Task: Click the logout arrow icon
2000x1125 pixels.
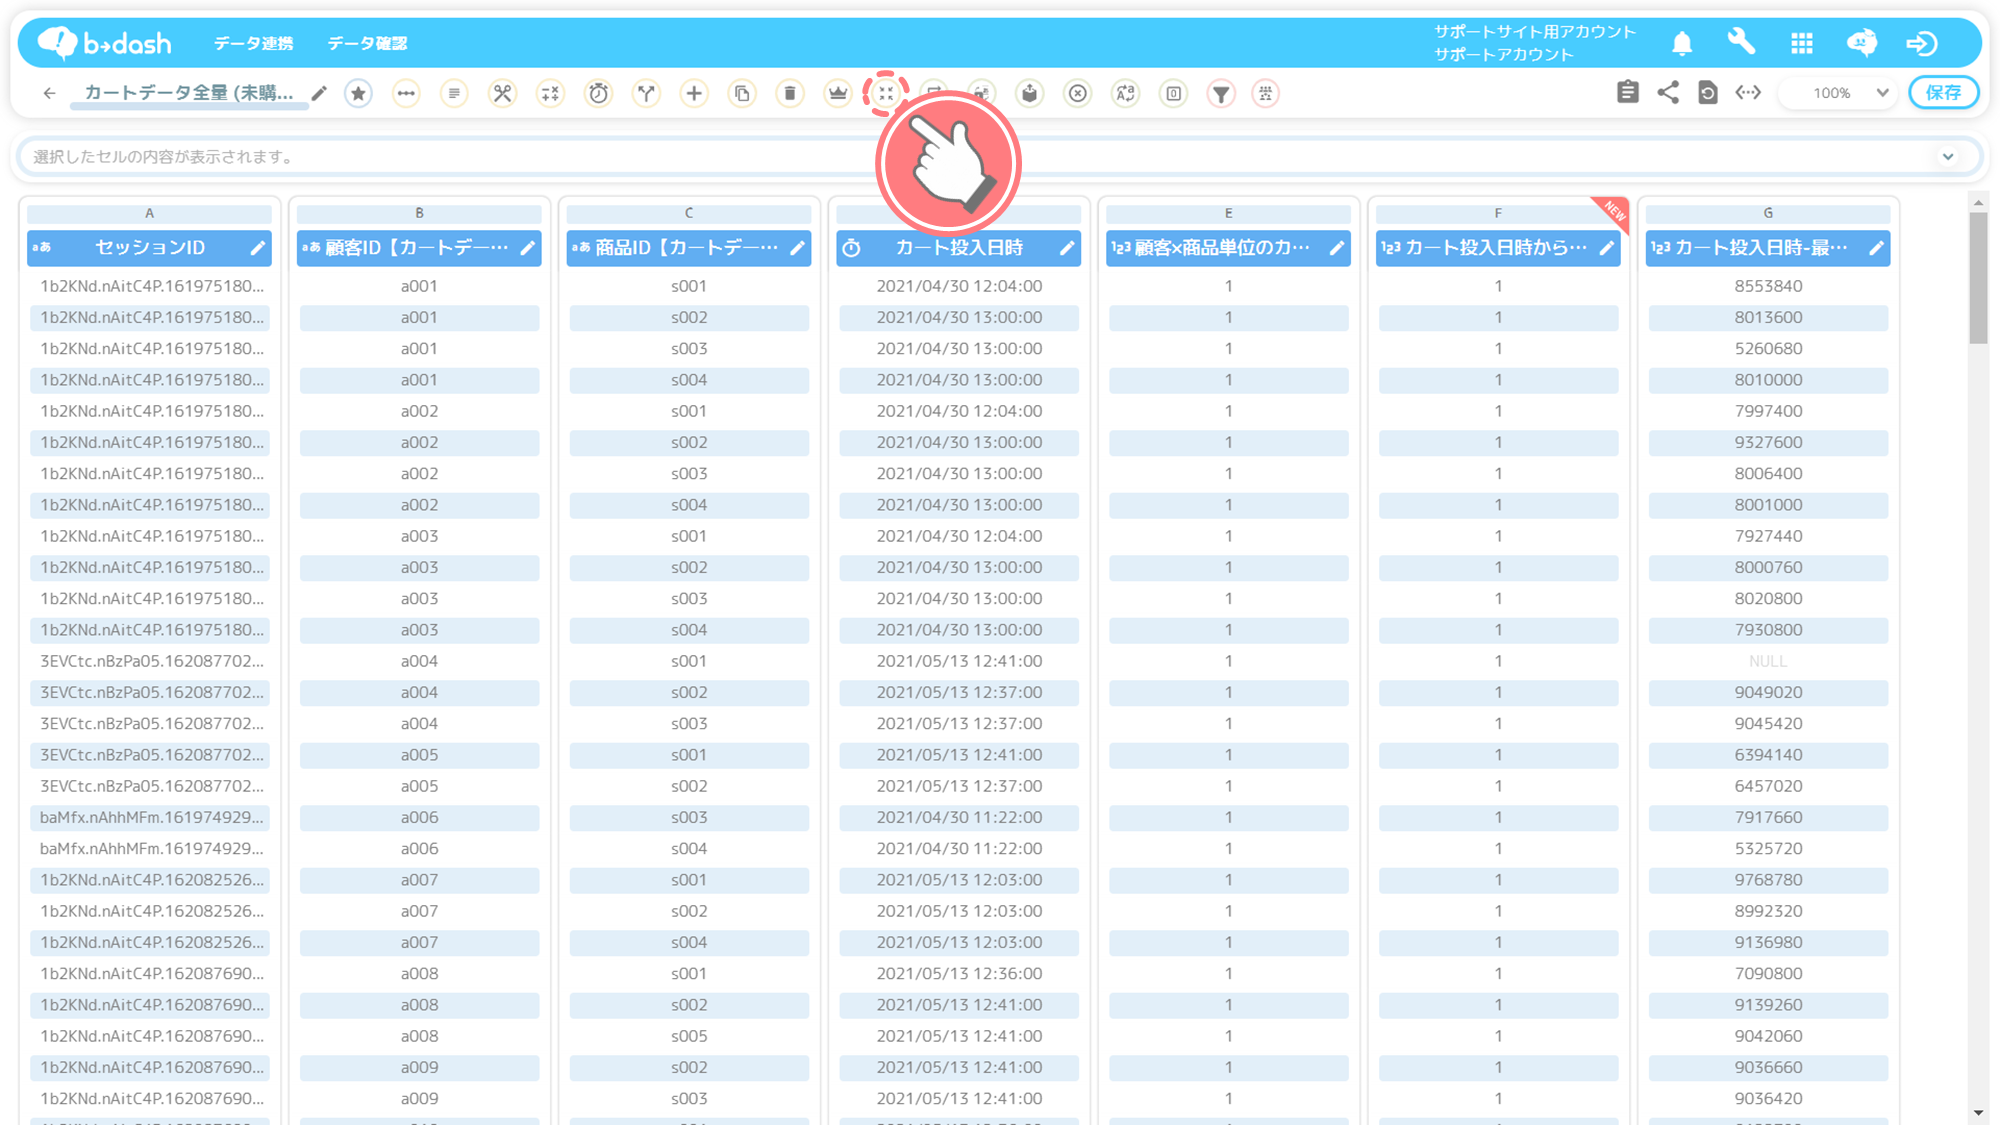Action: [x=1922, y=43]
